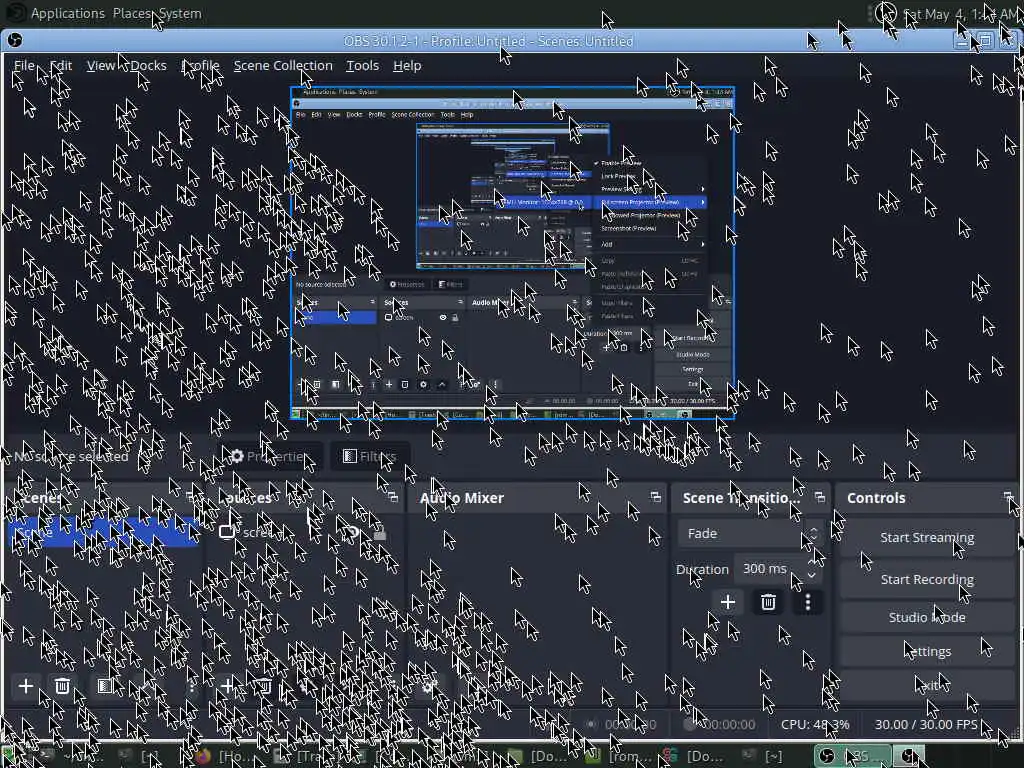Click Start Streaming button
Image resolution: width=1024 pixels, height=768 pixels.
coord(927,537)
